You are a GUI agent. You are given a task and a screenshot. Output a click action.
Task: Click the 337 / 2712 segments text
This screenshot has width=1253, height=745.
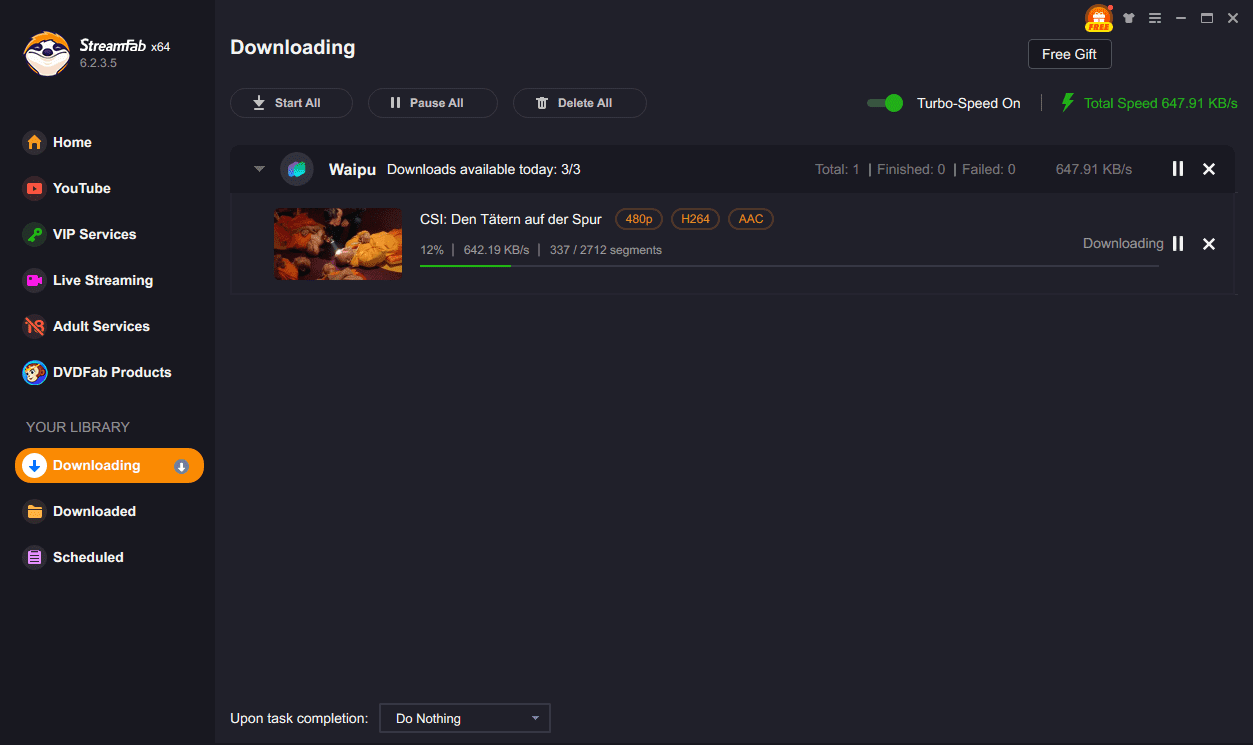tap(606, 250)
